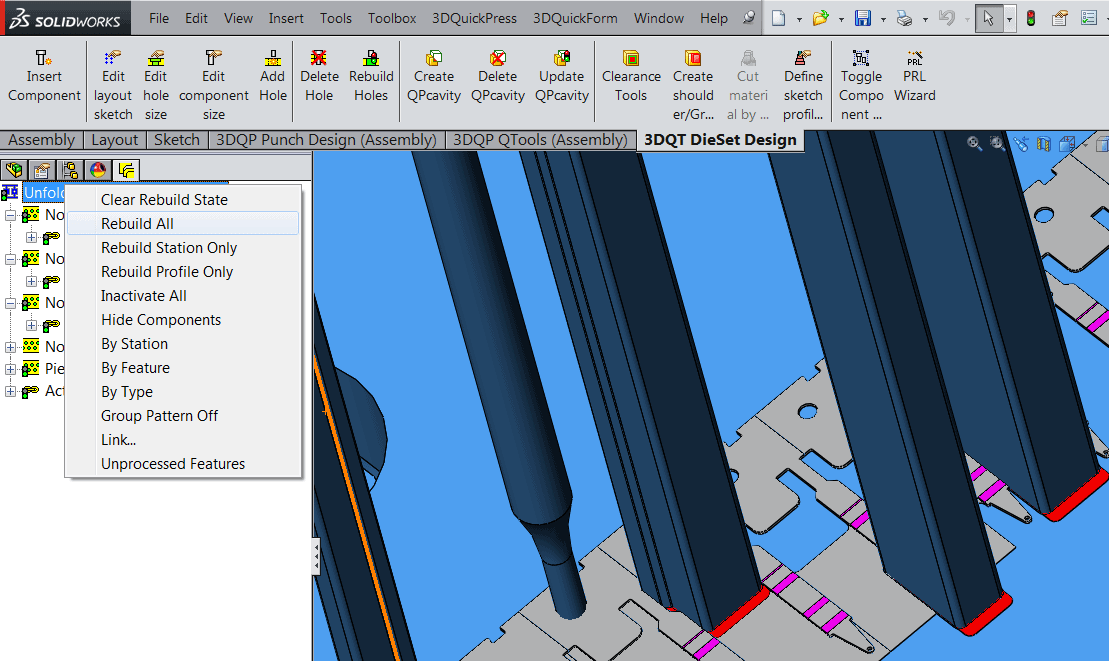The width and height of the screenshot is (1109, 661).
Task: Click the Rebuild traffic light icon
Action: 1031,18
